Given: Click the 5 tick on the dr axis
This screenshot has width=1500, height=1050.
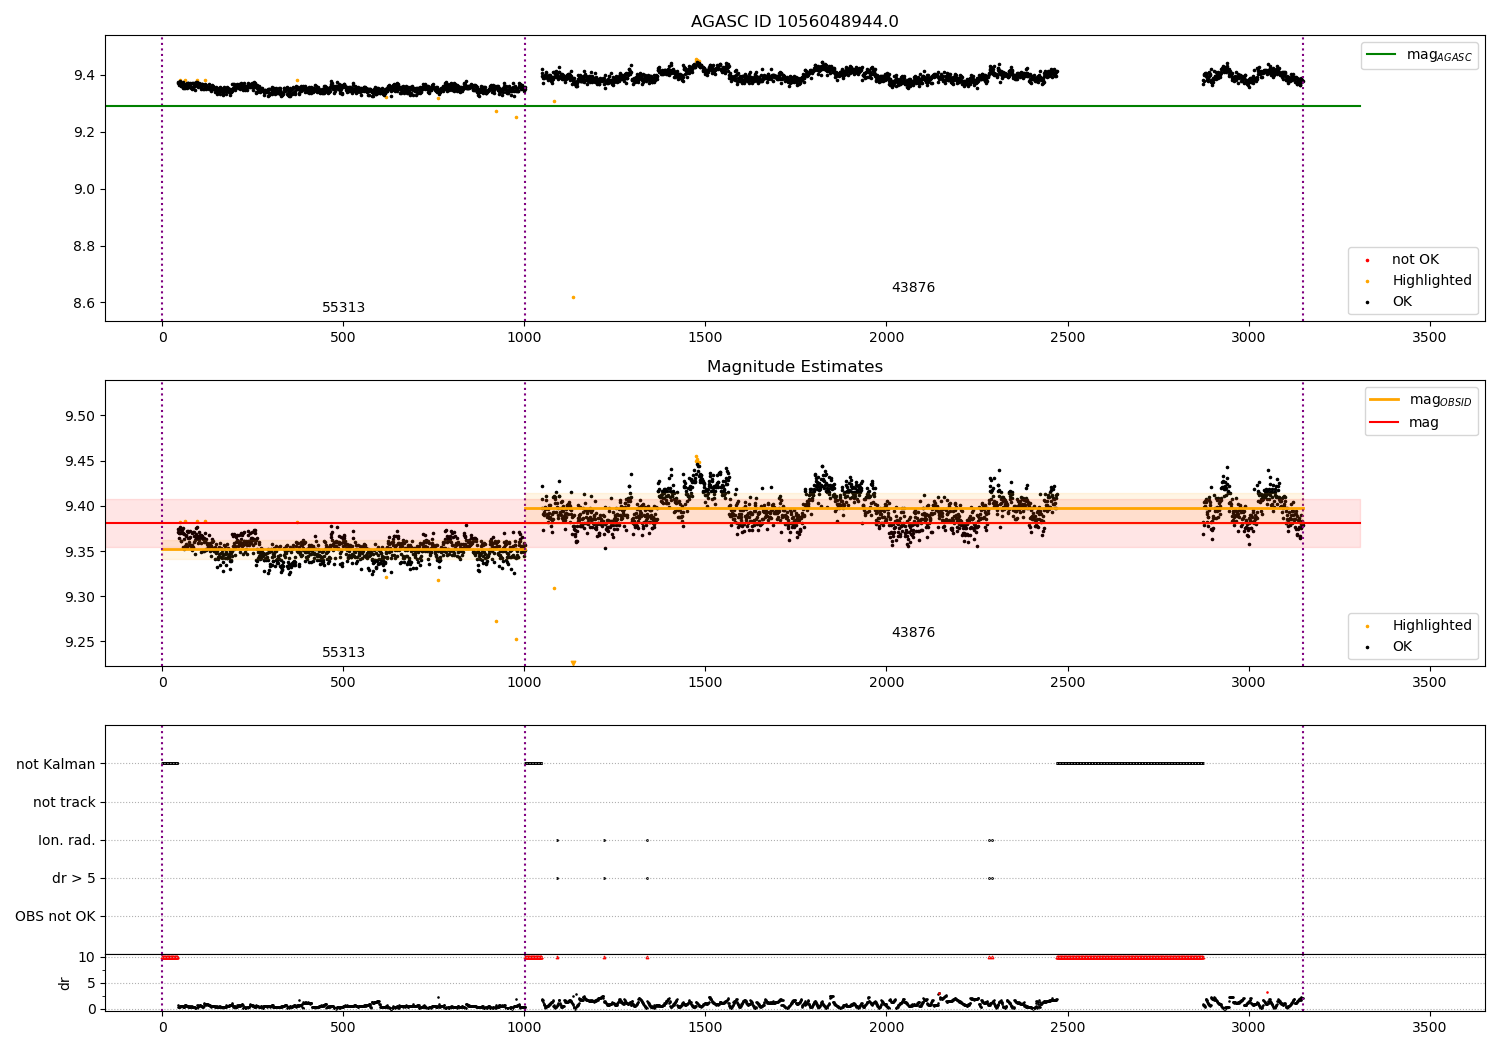Looking at the screenshot, I should (x=91, y=984).
